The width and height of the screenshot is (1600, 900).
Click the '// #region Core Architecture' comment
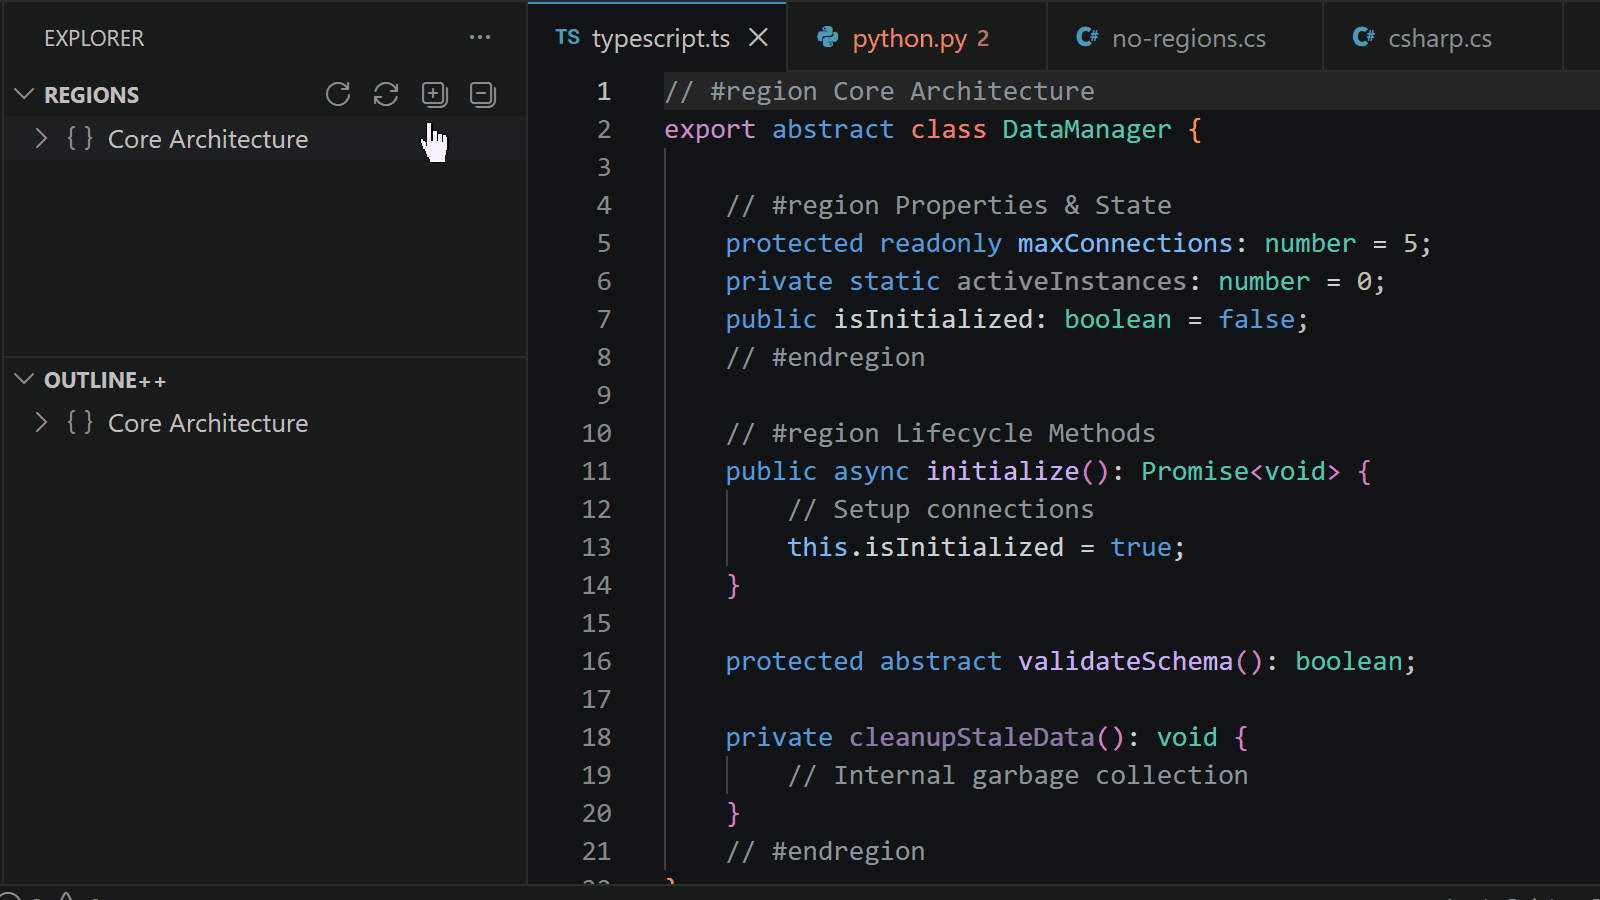(x=880, y=91)
